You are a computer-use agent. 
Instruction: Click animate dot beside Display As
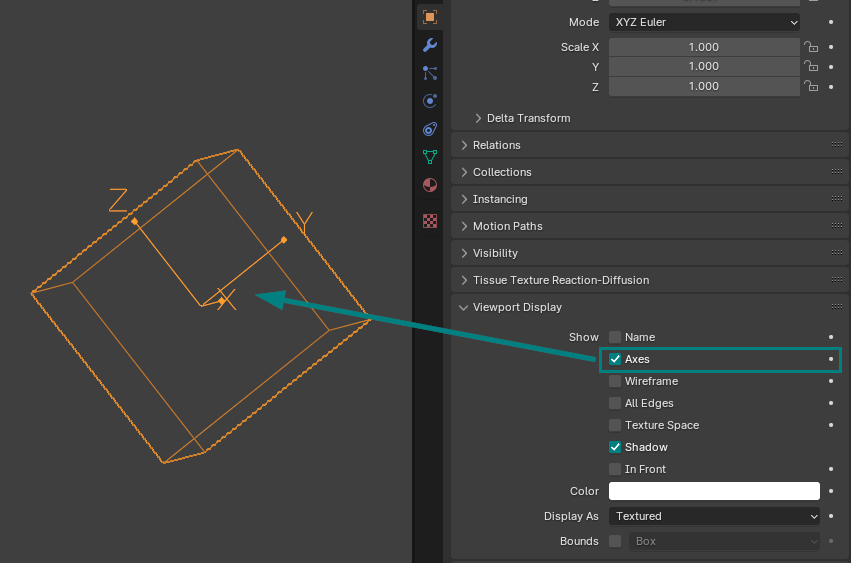(831, 516)
